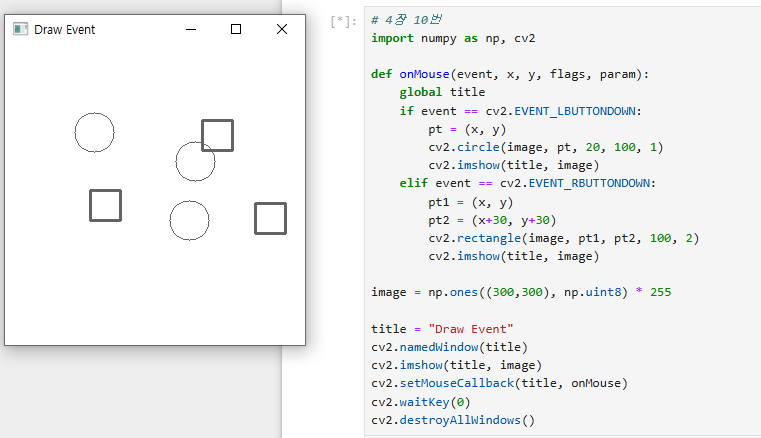Image resolution: width=761 pixels, height=438 pixels.
Task: Click the cv2.rectangle call line
Action: click(x=563, y=238)
